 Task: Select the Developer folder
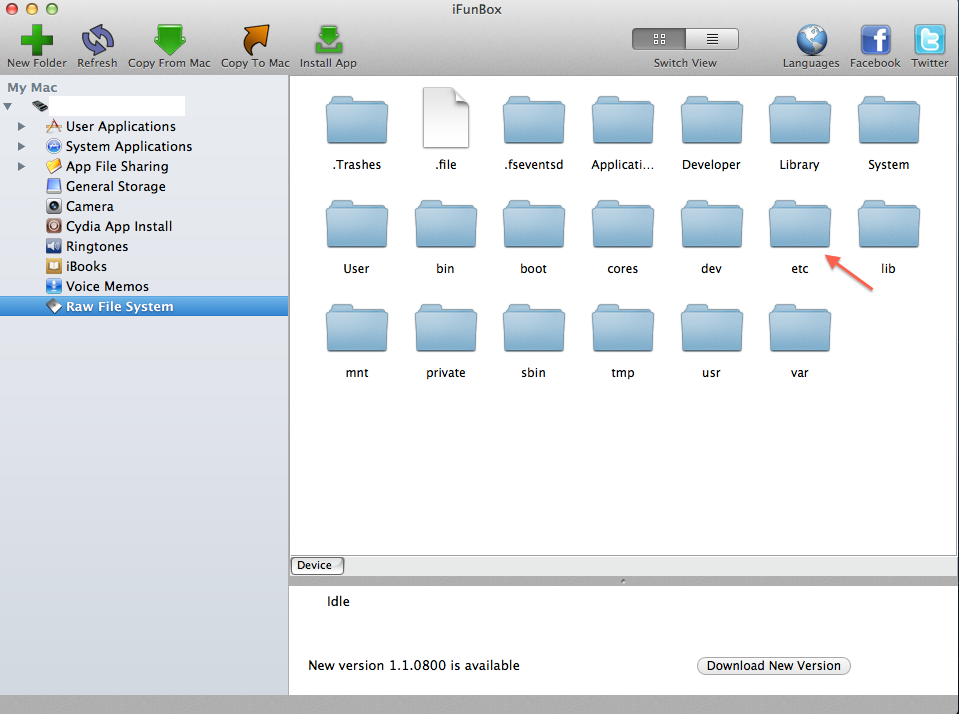(711, 121)
